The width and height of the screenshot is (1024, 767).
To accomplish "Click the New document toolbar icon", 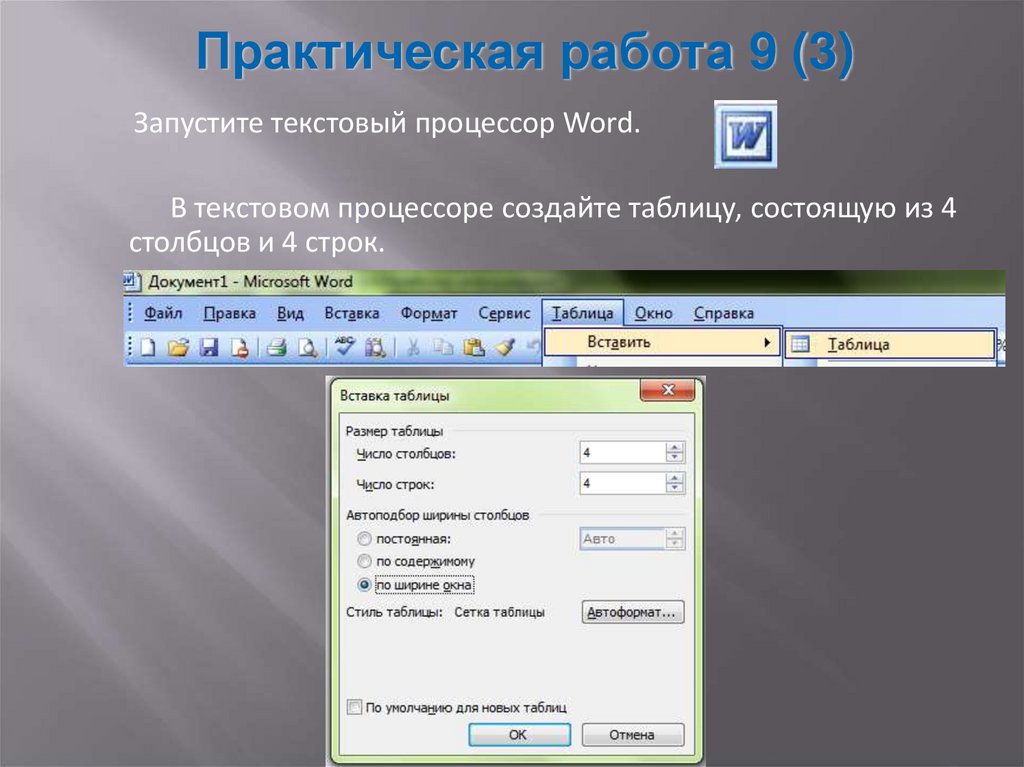I will [148, 347].
